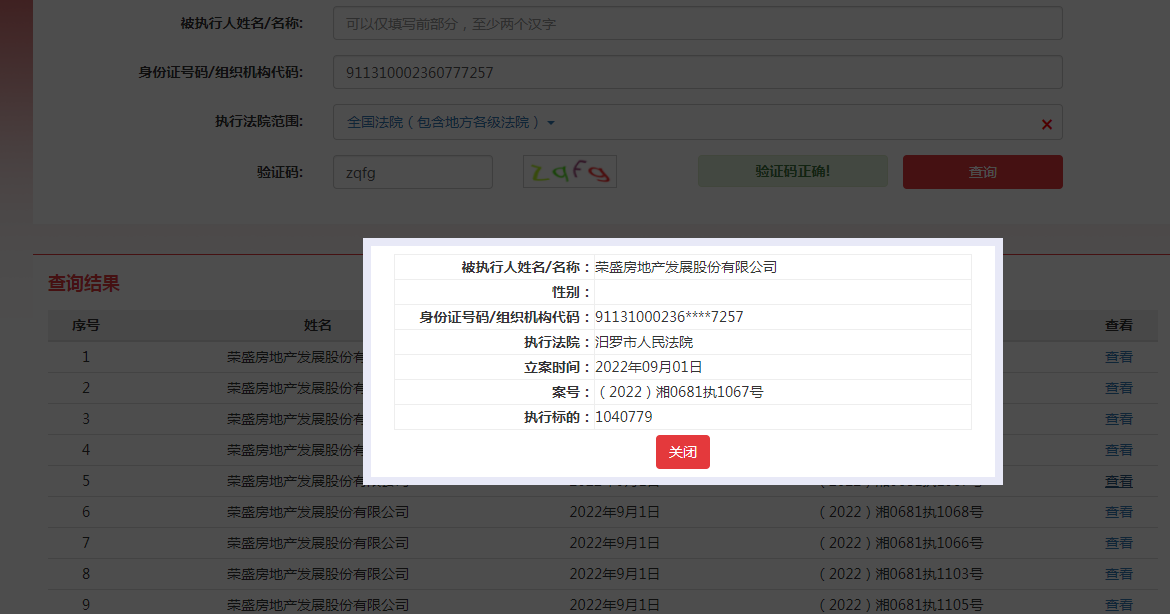
Task: Click the date 2022年9月1日 in row 6
Action: [615, 513]
